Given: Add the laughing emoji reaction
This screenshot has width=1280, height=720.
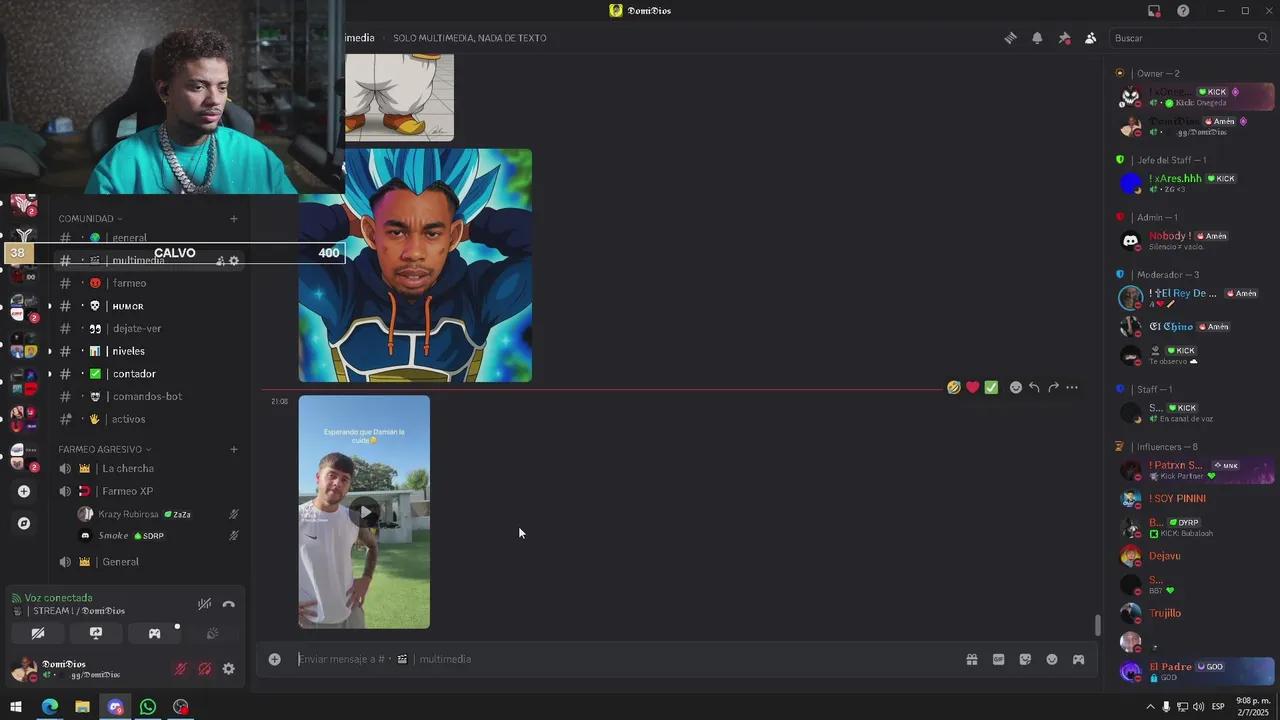Looking at the screenshot, I should [954, 387].
